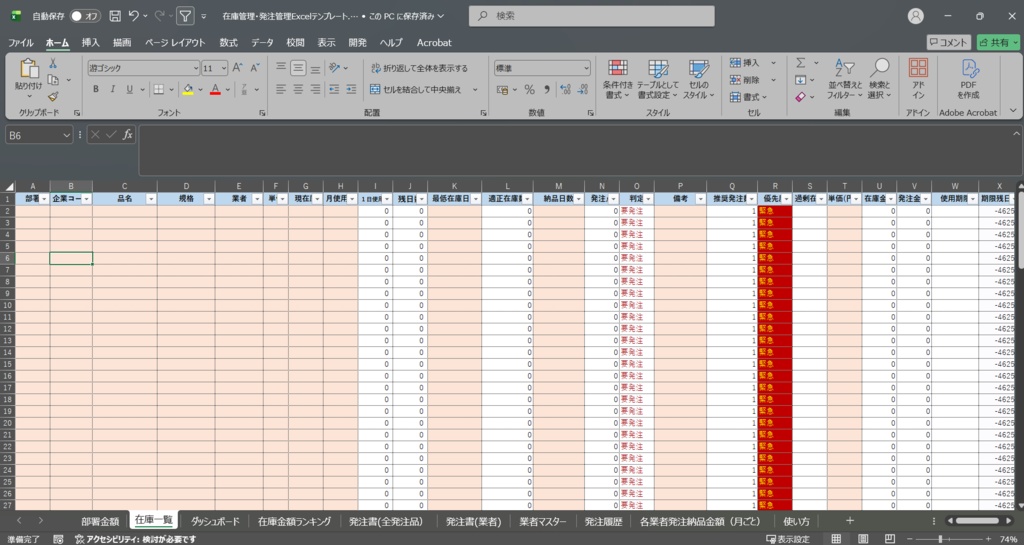
Task: Click 折り返して全体を表示する wrap text button
Action: tap(419, 68)
